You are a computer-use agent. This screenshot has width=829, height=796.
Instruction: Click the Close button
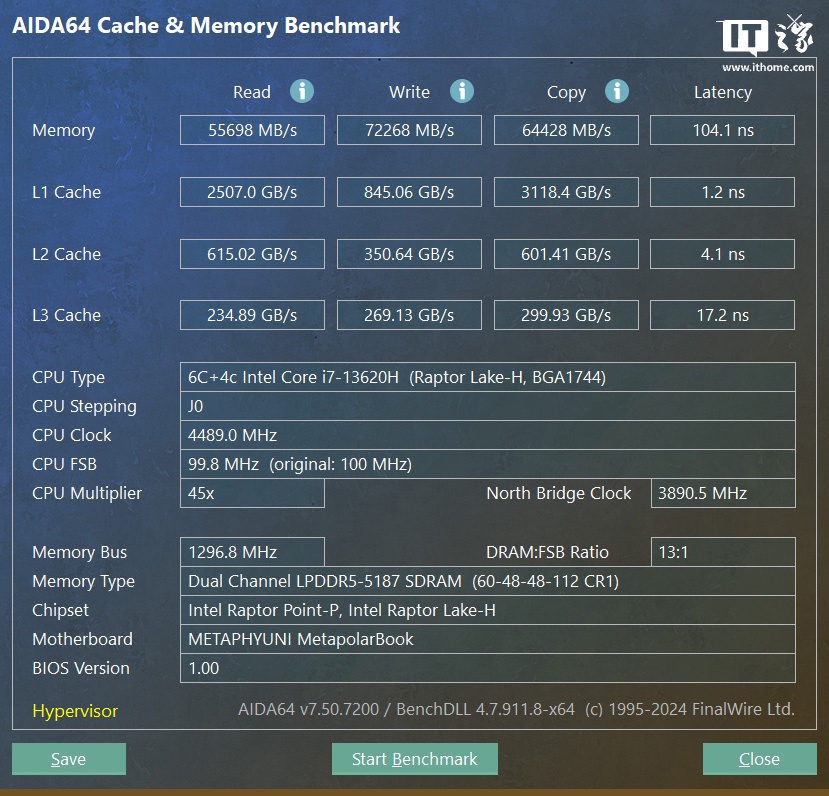coord(759,759)
